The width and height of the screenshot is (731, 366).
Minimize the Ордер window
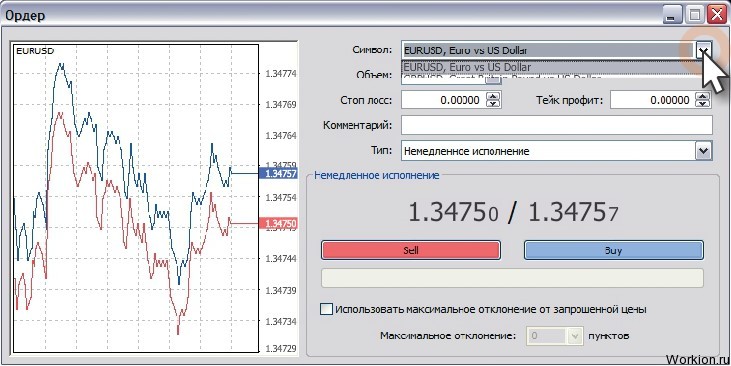[x=671, y=15]
